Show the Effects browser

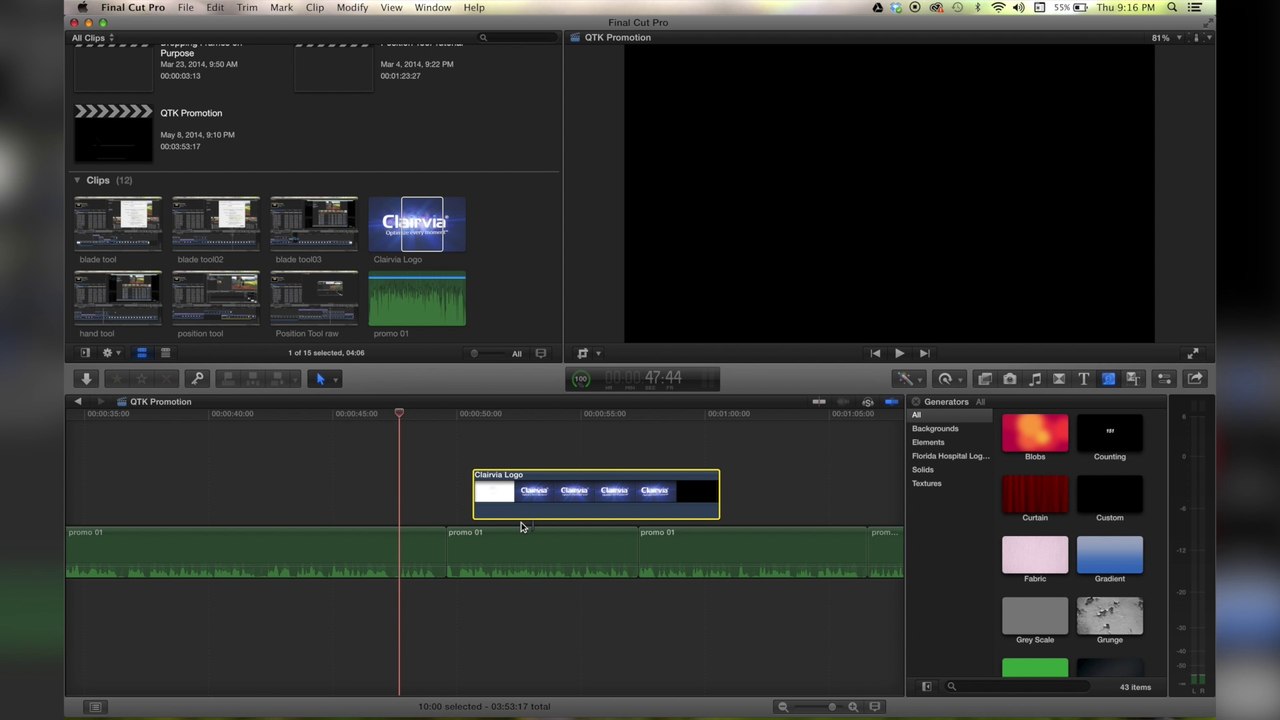pyautogui.click(x=985, y=379)
